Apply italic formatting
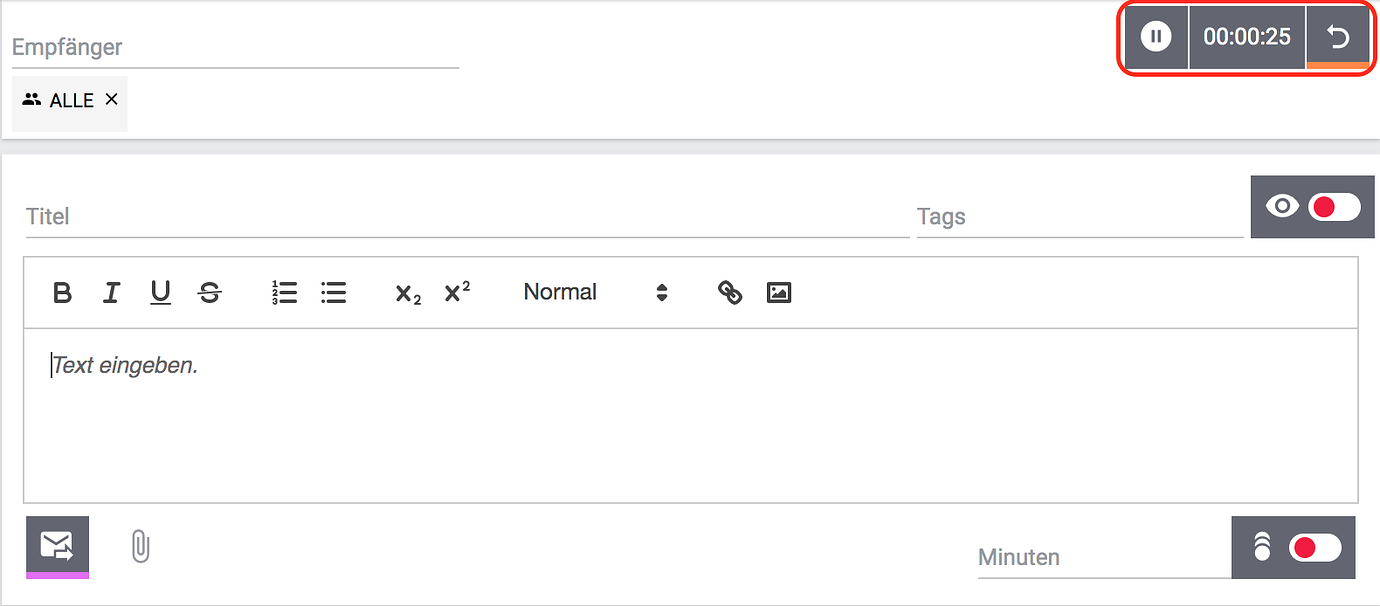 [x=111, y=293]
